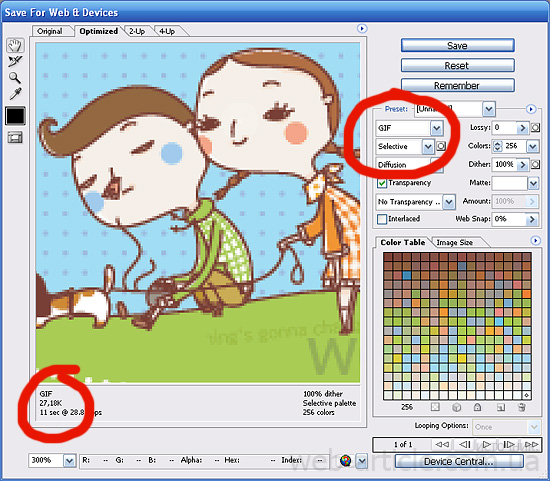Switch to the 2-Up tab
550x481 pixels.
(137, 31)
